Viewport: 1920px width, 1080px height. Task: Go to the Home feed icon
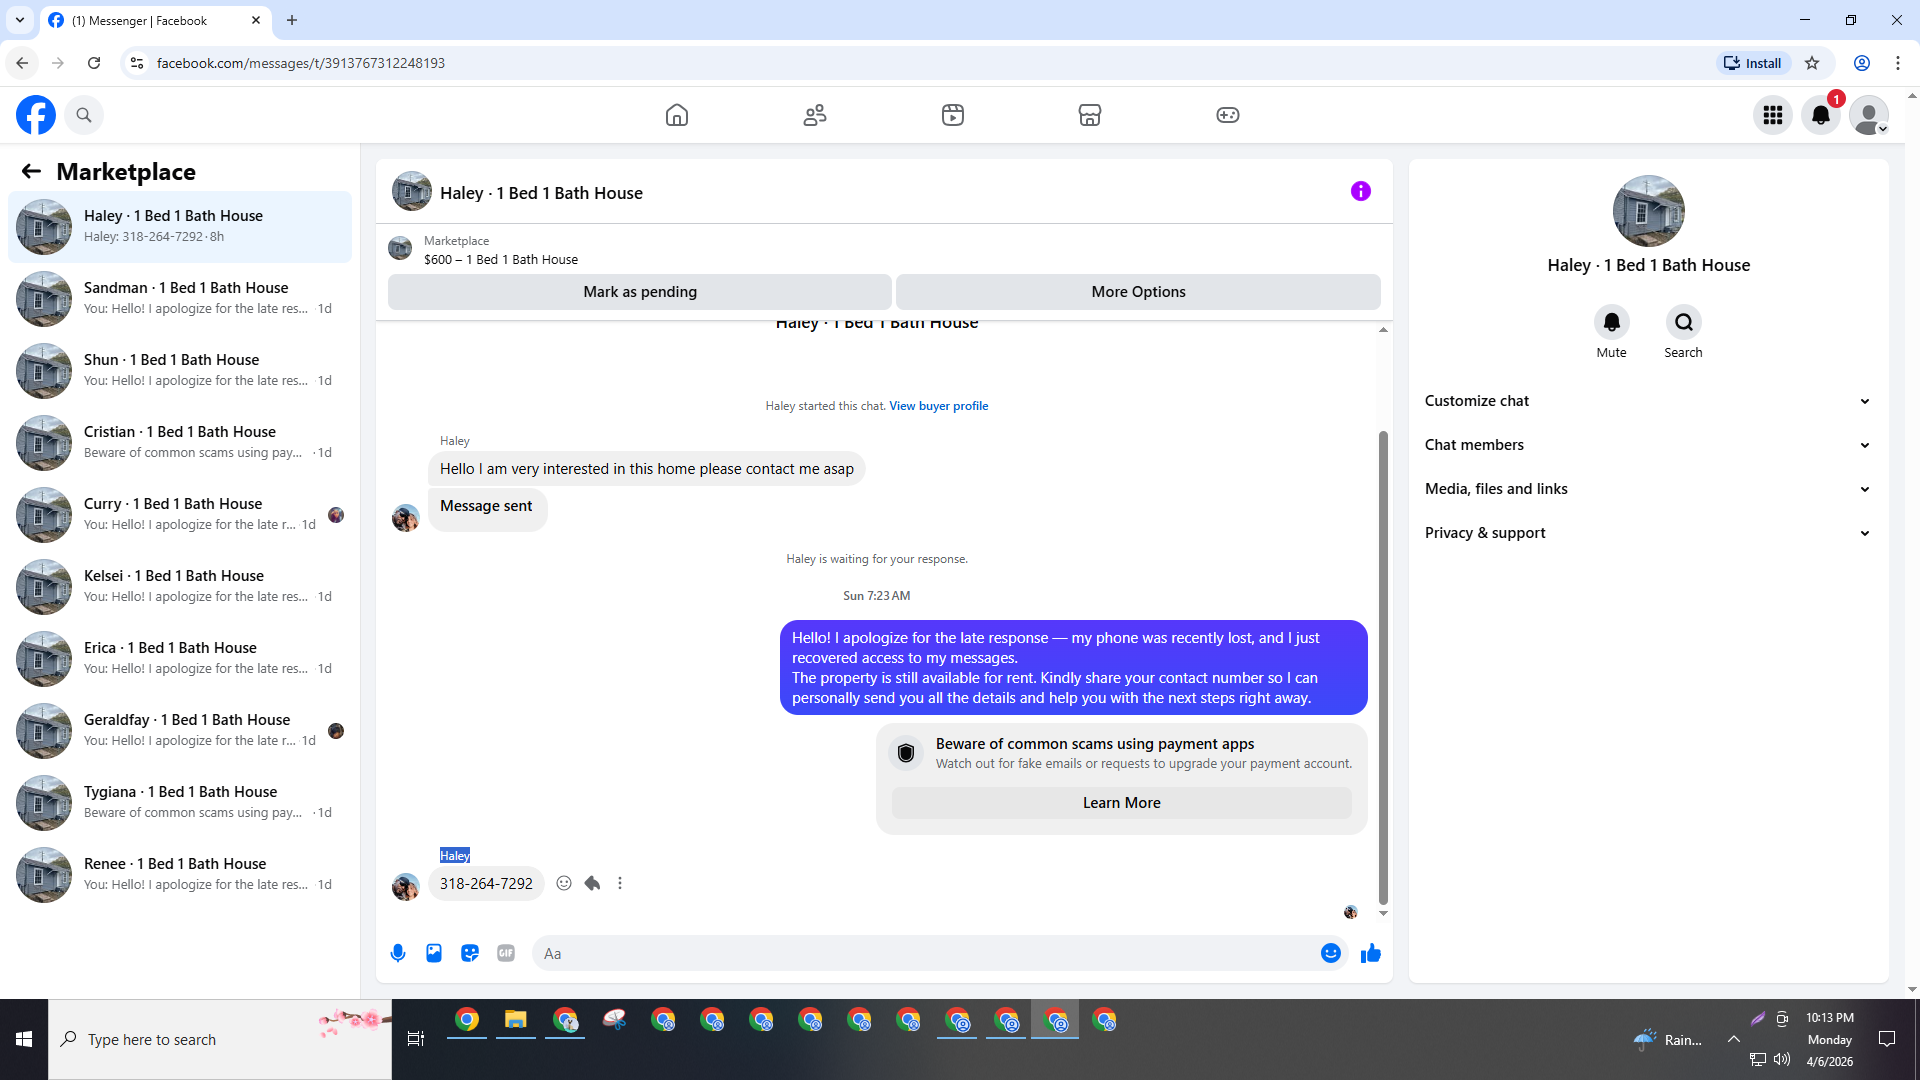click(677, 115)
